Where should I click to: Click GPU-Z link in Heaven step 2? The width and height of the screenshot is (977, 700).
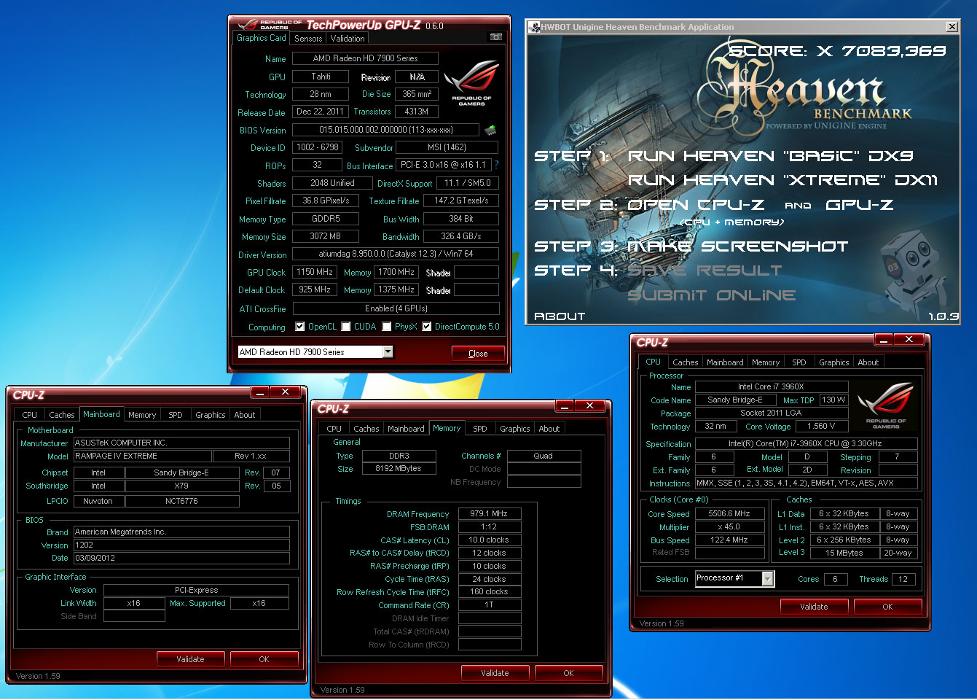pos(859,204)
